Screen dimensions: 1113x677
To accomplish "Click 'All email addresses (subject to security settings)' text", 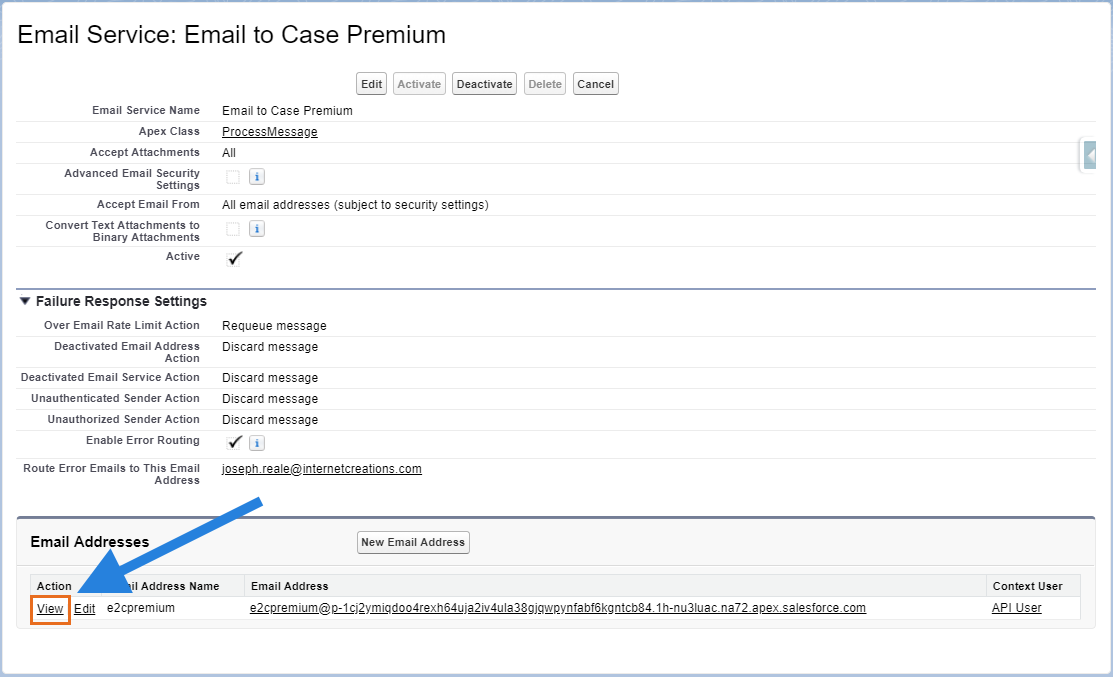I will (356, 205).
